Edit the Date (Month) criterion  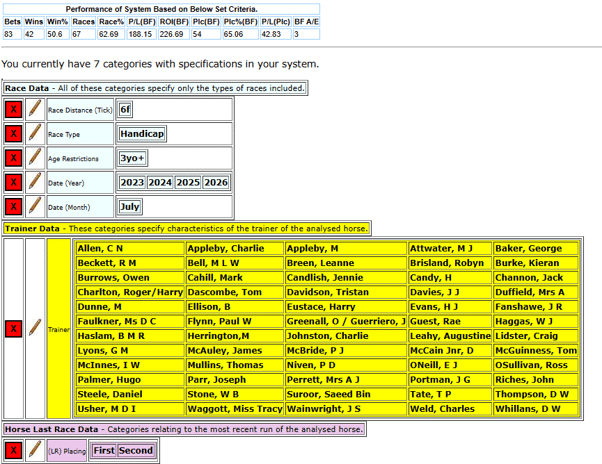pyautogui.click(x=35, y=207)
